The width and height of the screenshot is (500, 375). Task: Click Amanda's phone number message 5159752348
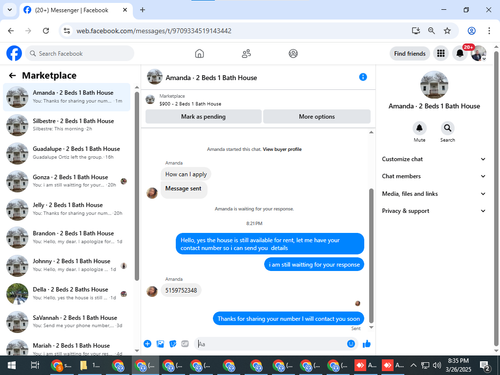(181, 290)
